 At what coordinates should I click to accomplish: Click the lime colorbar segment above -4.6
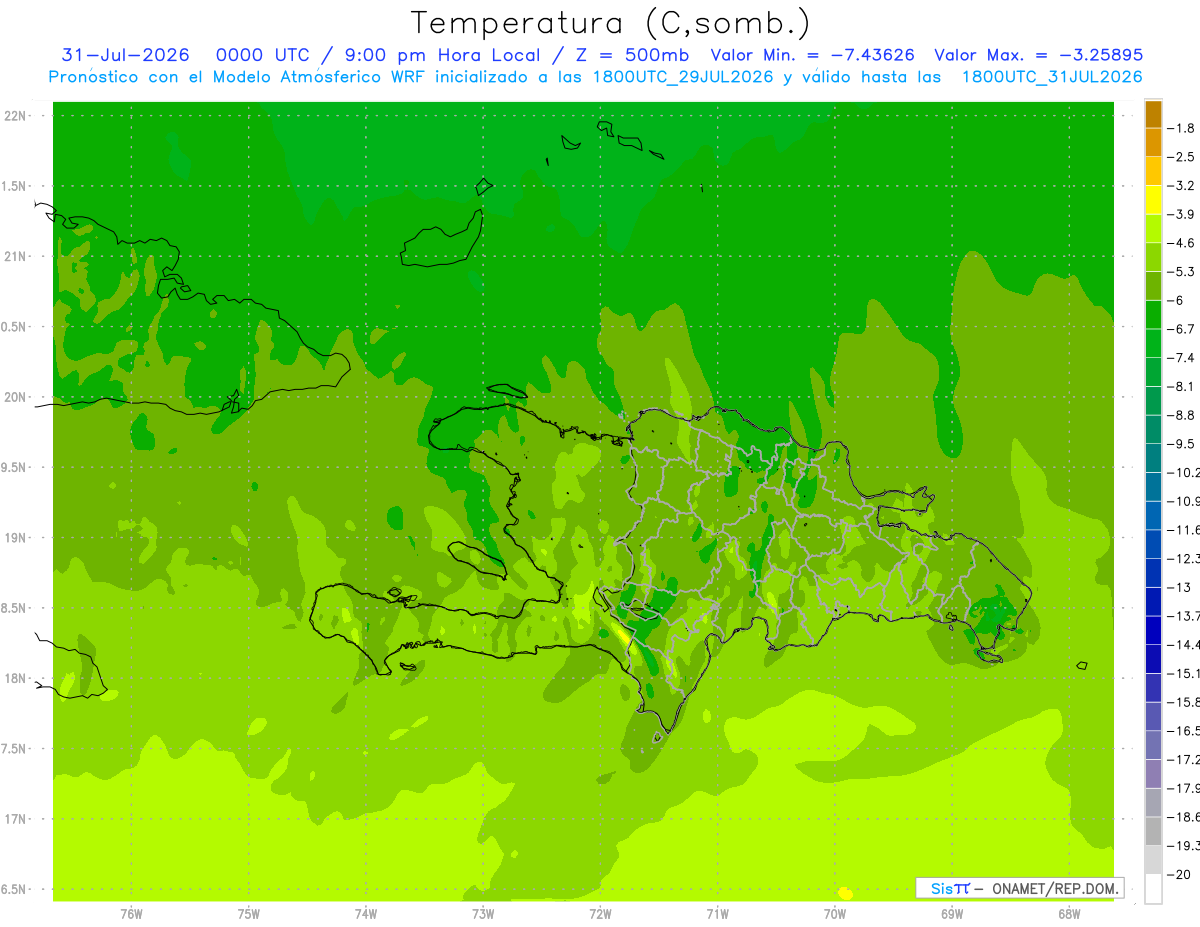tap(1153, 228)
